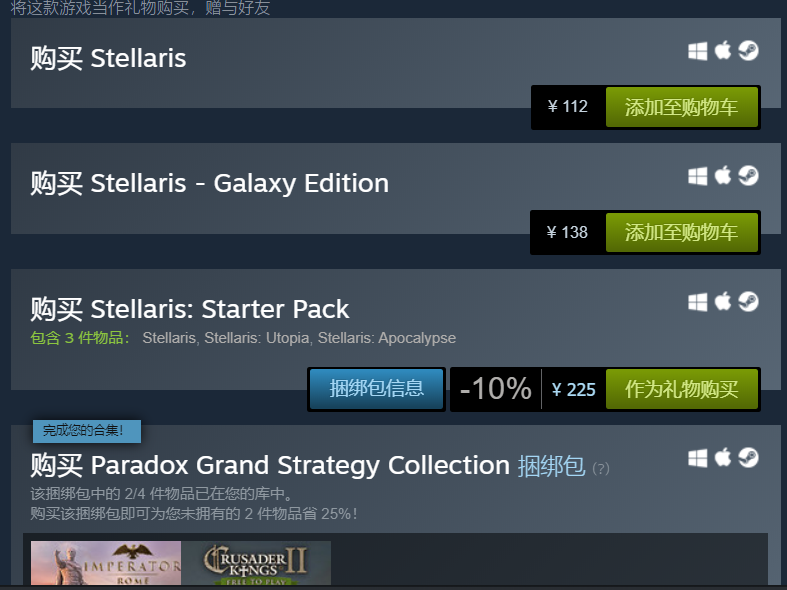Add Stellaris Galaxy Edition to cart

coord(681,233)
